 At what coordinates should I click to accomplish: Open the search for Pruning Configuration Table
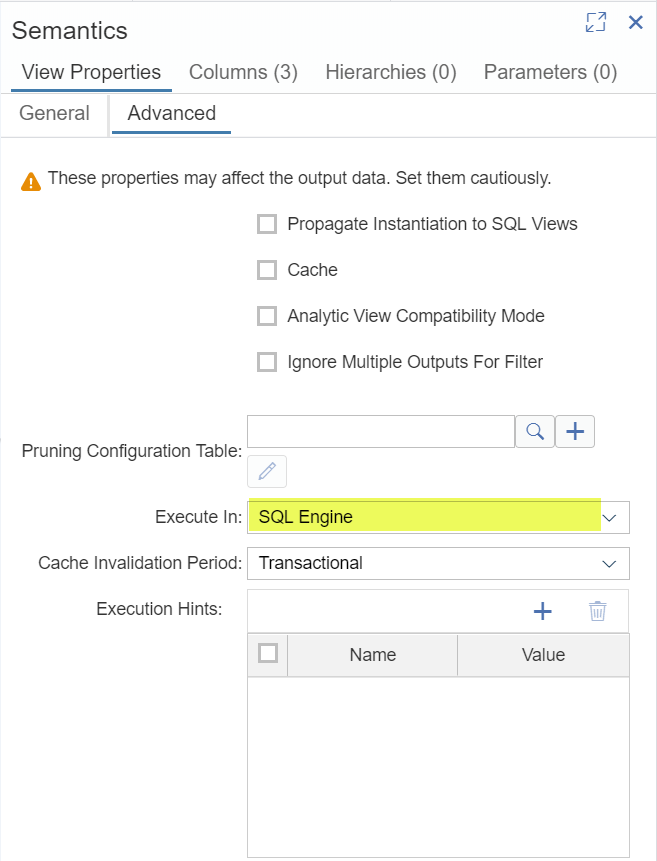(x=534, y=431)
